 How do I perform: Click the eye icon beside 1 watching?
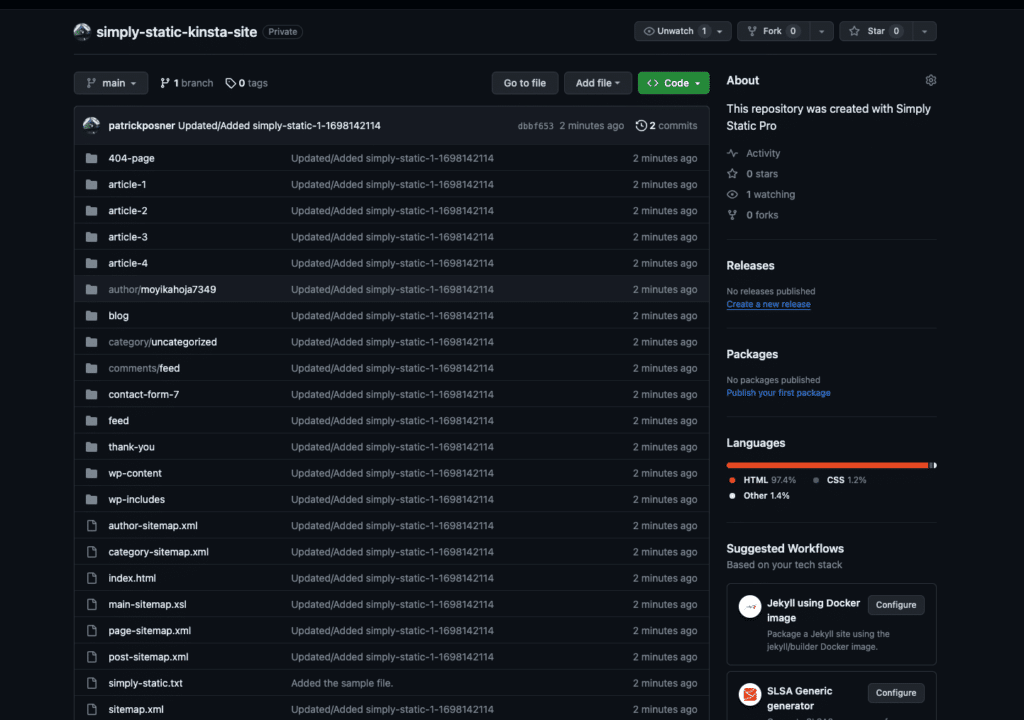pos(732,195)
